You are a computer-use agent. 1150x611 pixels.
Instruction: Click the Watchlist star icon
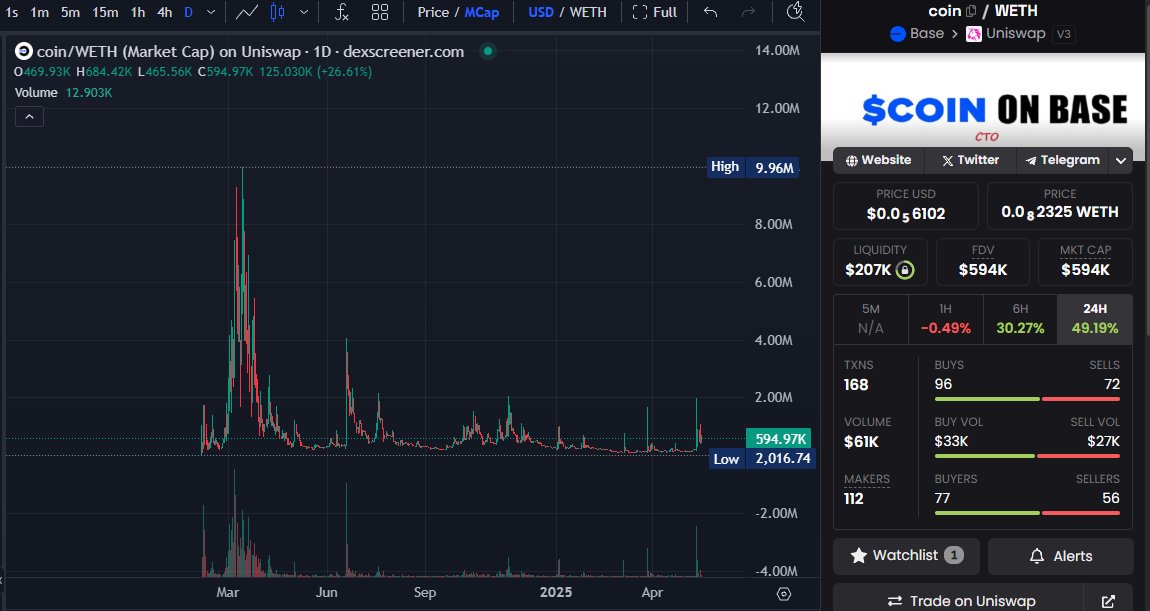pyautogui.click(x=858, y=556)
